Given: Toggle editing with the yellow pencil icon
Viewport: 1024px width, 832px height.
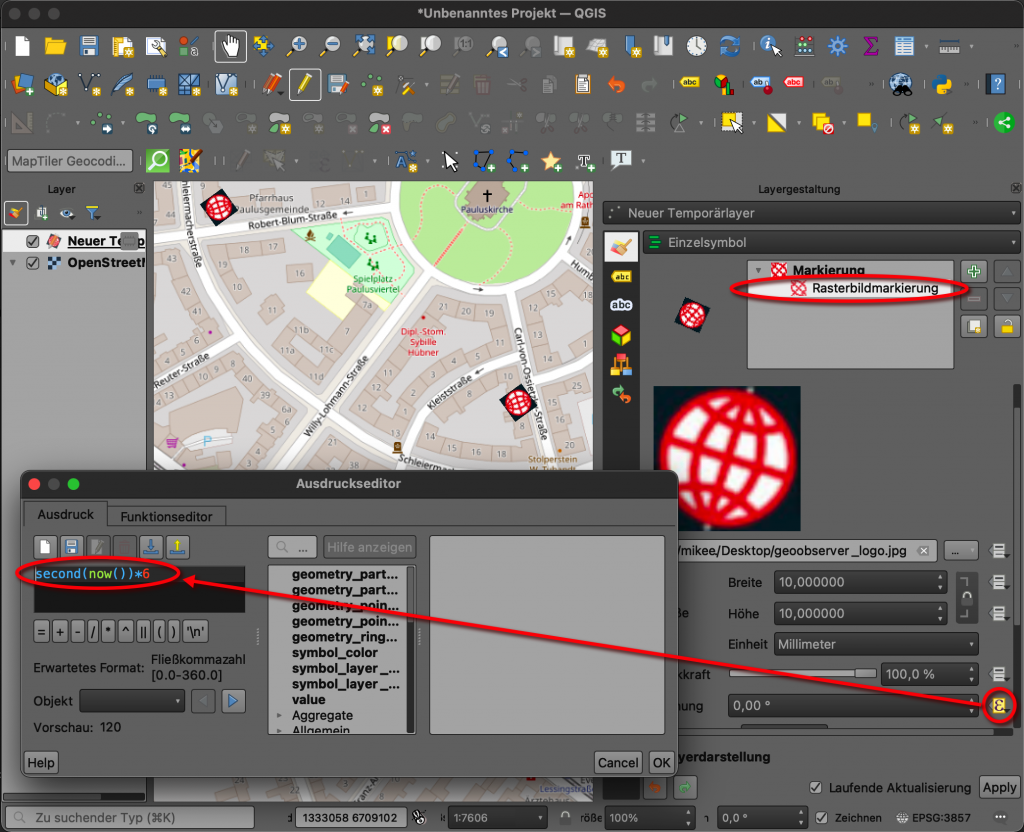Looking at the screenshot, I should tap(304, 84).
